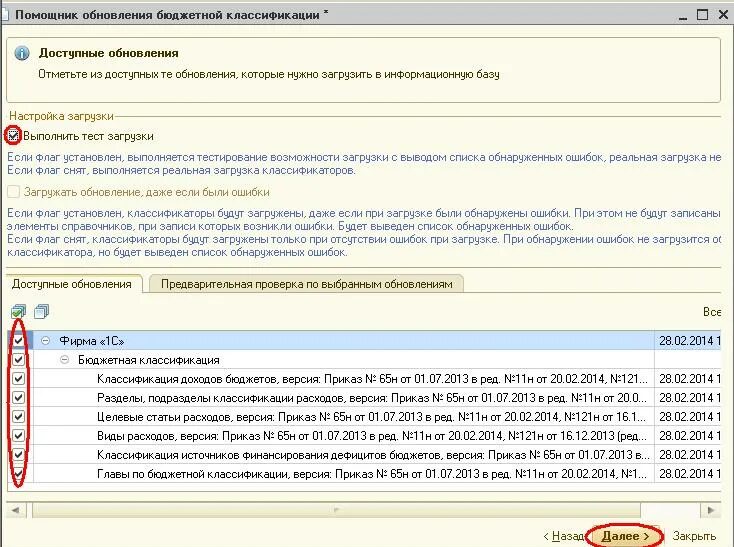Select the Бюджетная классификация row text
Viewport: 734px width, 547px height.
(x=148, y=360)
